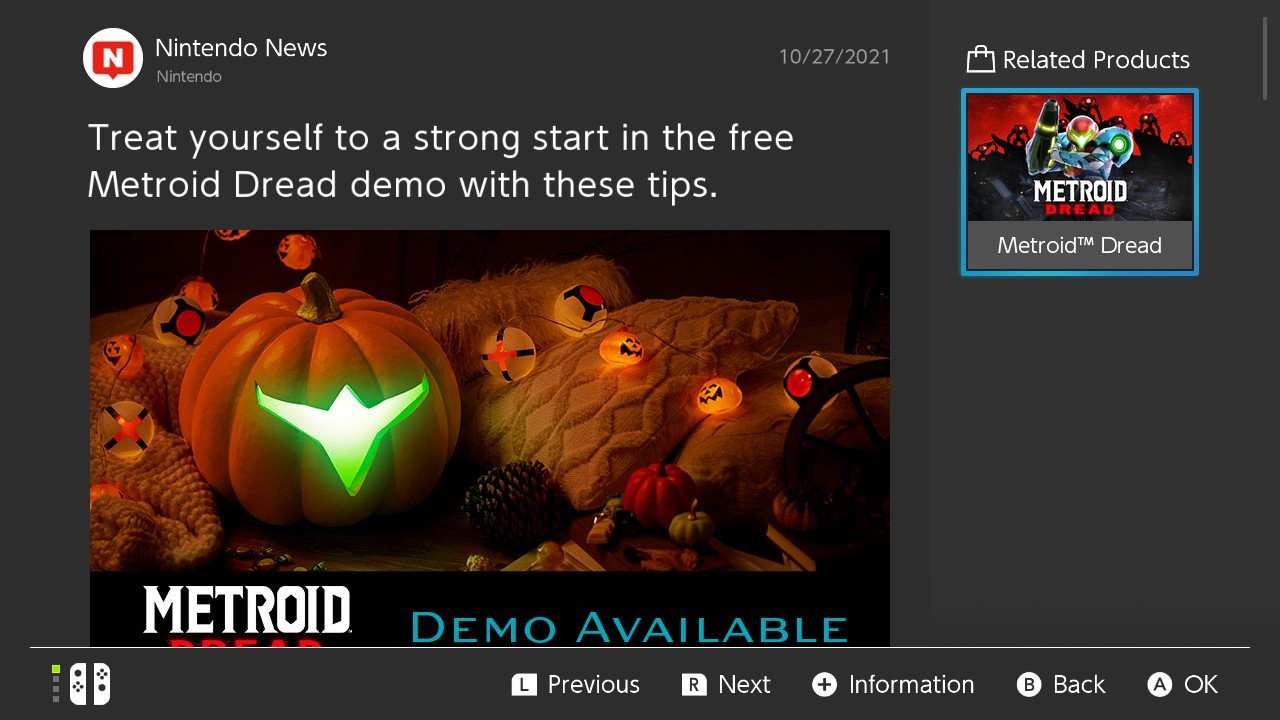Open the article Information option
The image size is (1280, 720).
tap(911, 685)
